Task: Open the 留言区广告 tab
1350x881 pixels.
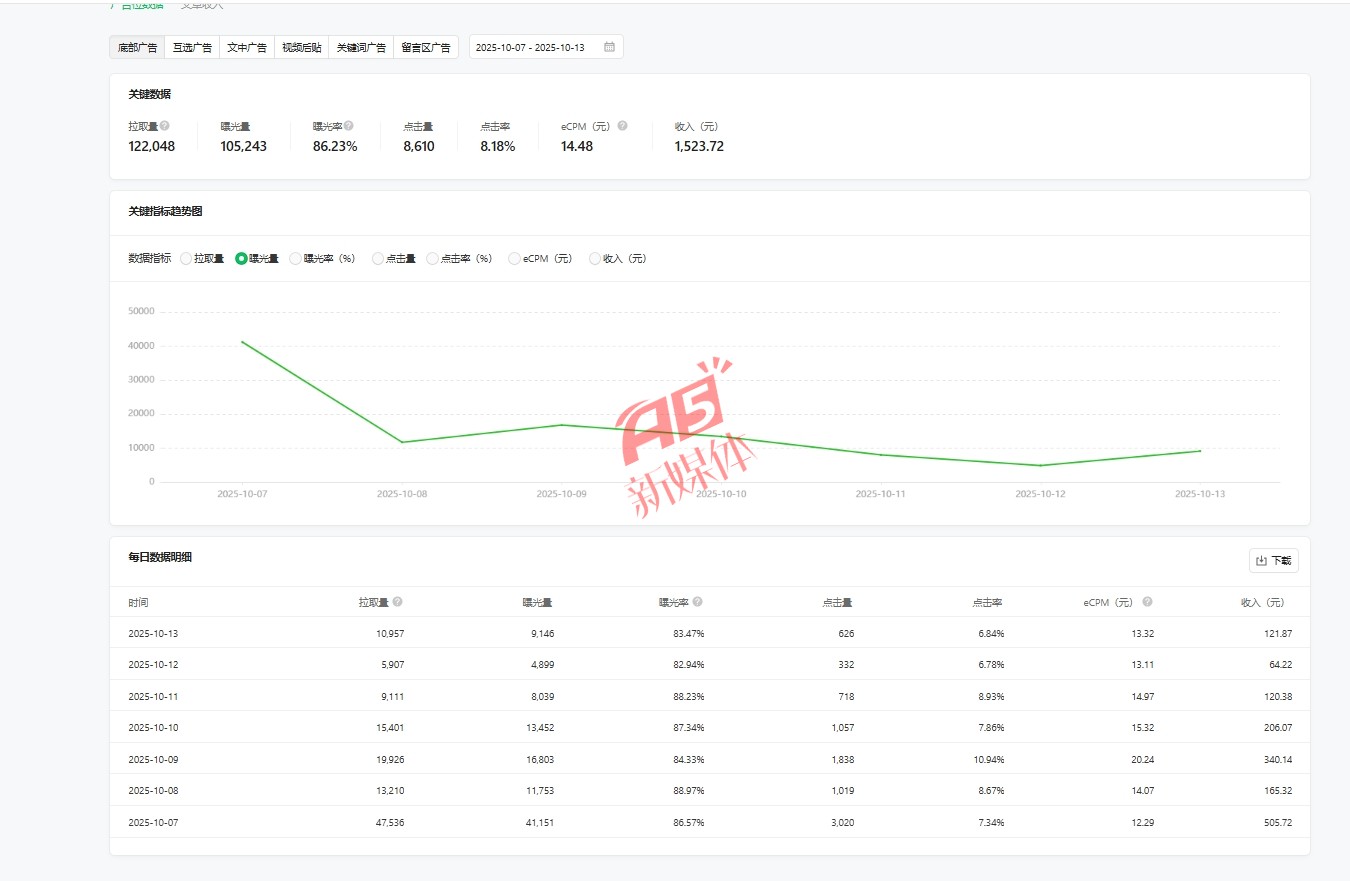Action: (x=425, y=47)
